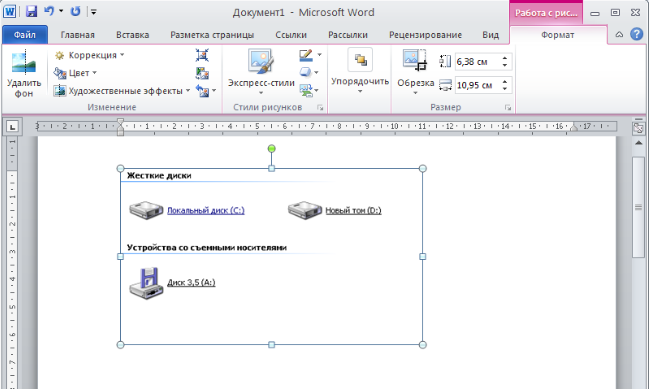Toggle the ruler view button above scrollbar

click(x=638, y=127)
